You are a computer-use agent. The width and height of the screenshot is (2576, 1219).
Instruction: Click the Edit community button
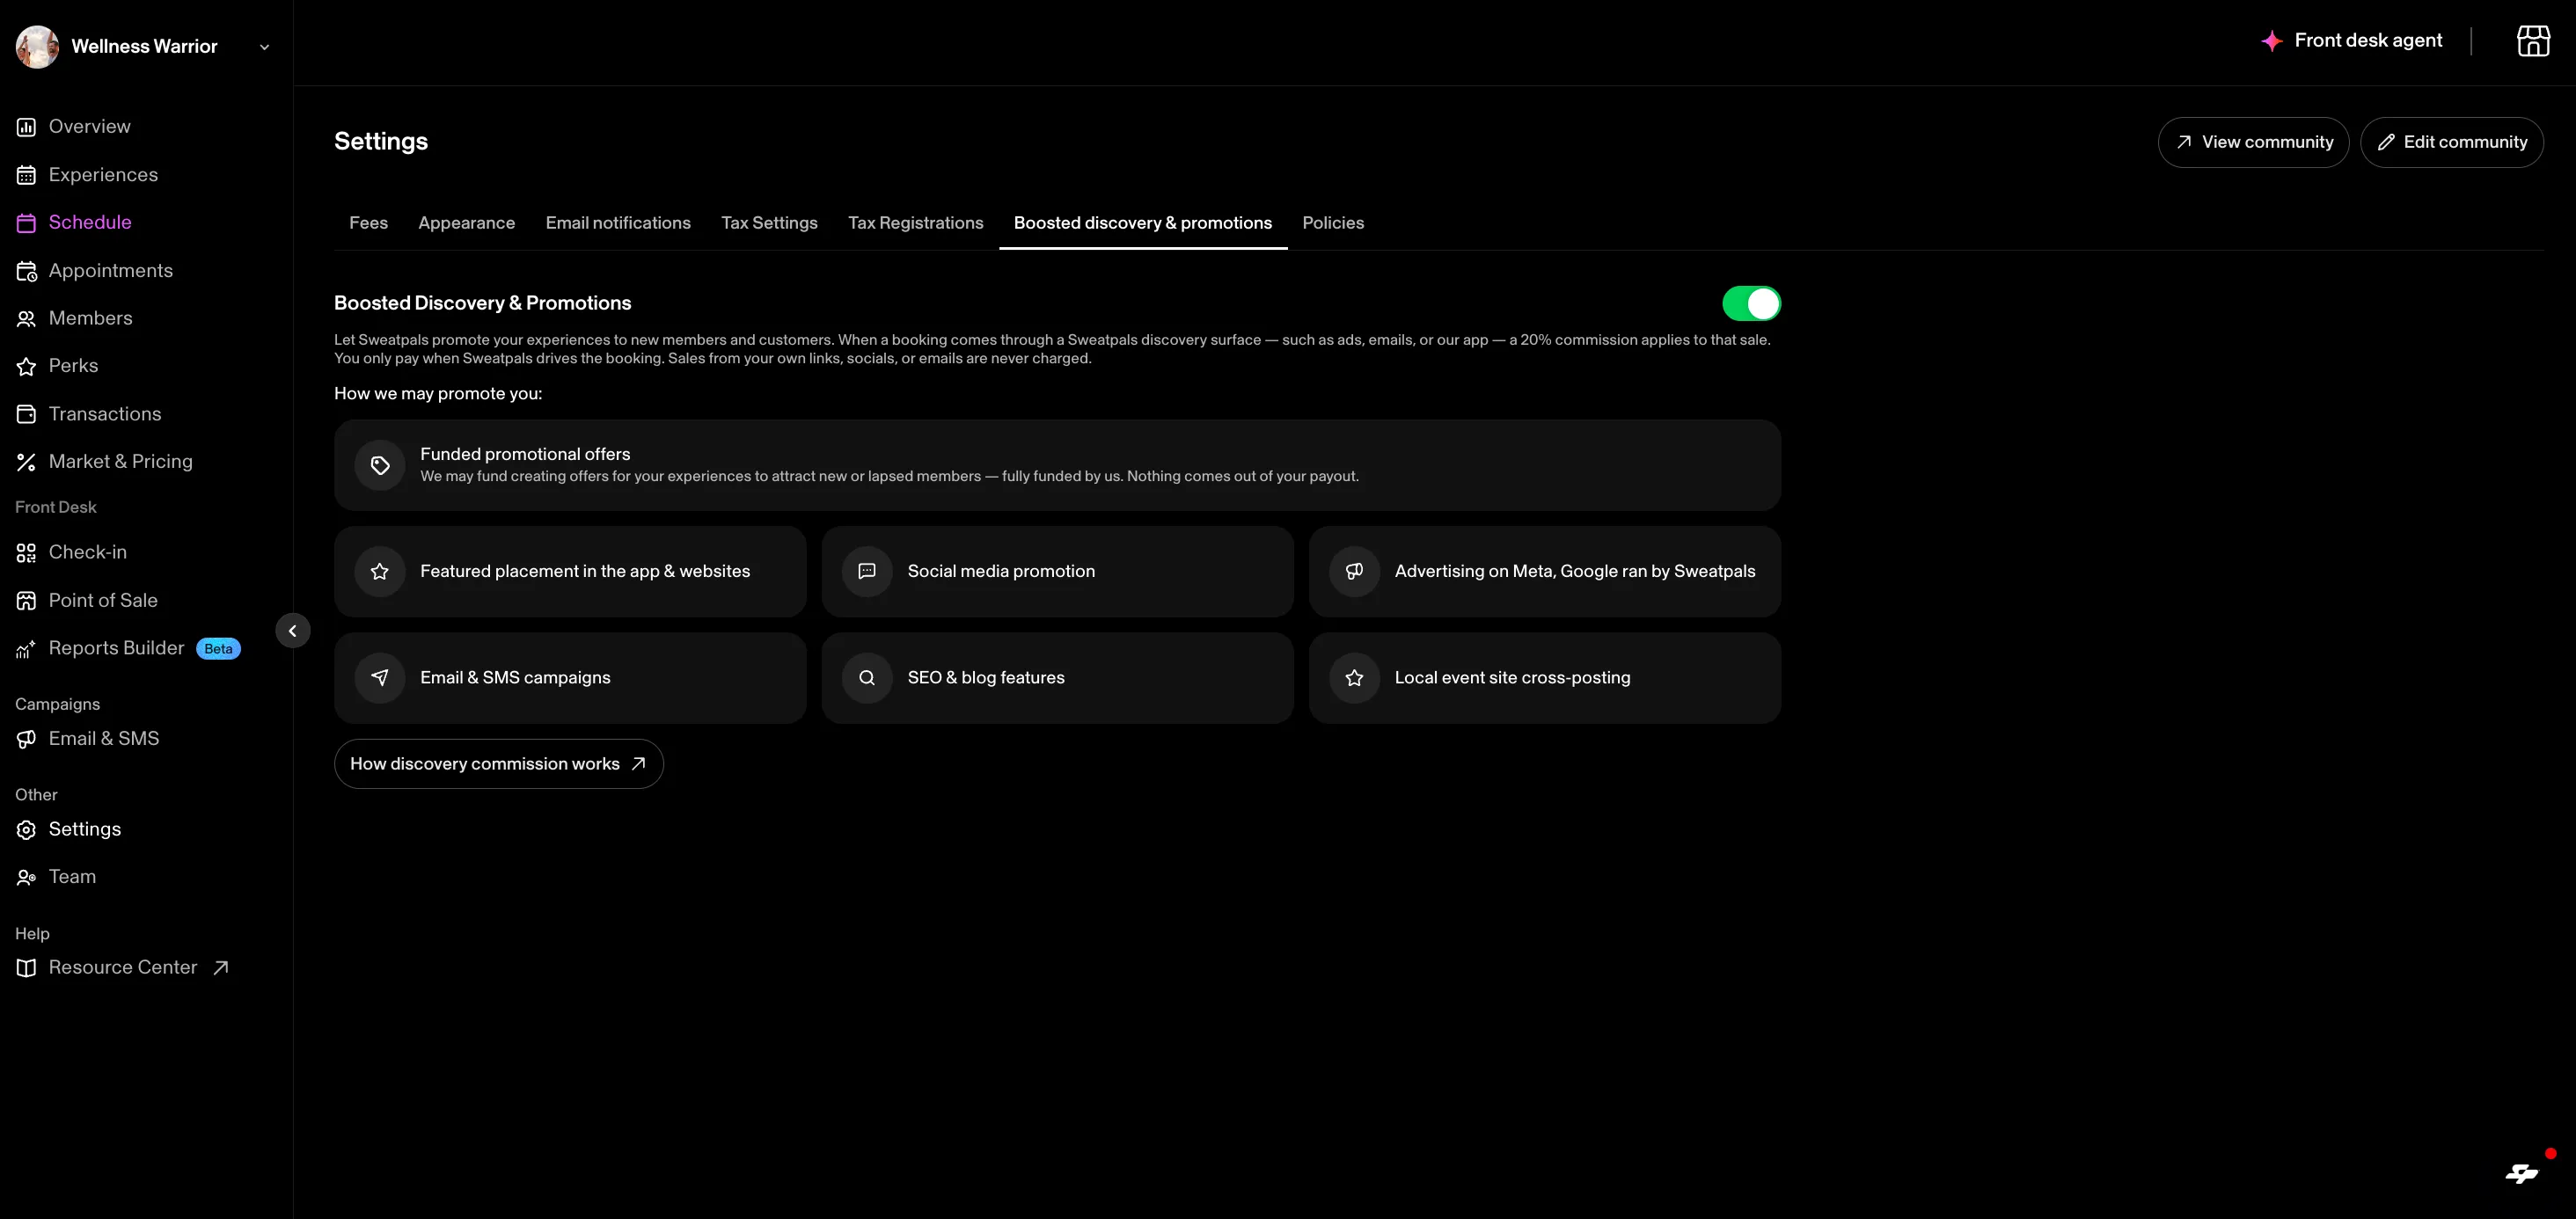coord(2451,142)
